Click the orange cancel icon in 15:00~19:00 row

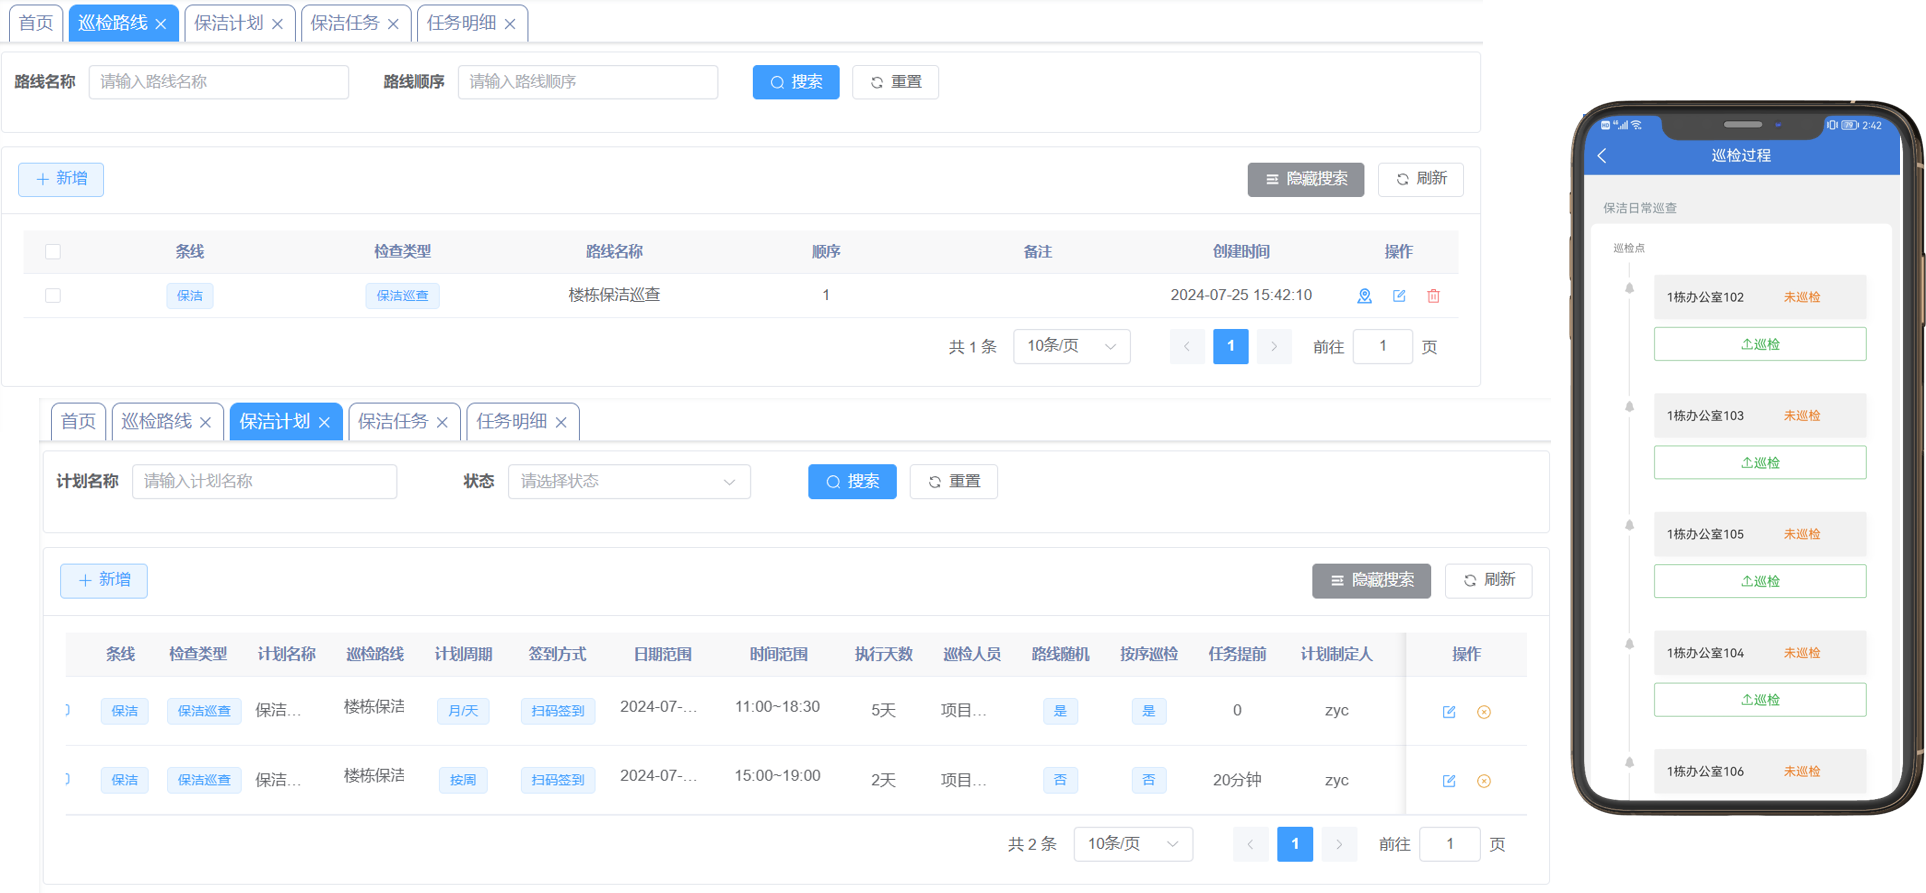pos(1484,781)
